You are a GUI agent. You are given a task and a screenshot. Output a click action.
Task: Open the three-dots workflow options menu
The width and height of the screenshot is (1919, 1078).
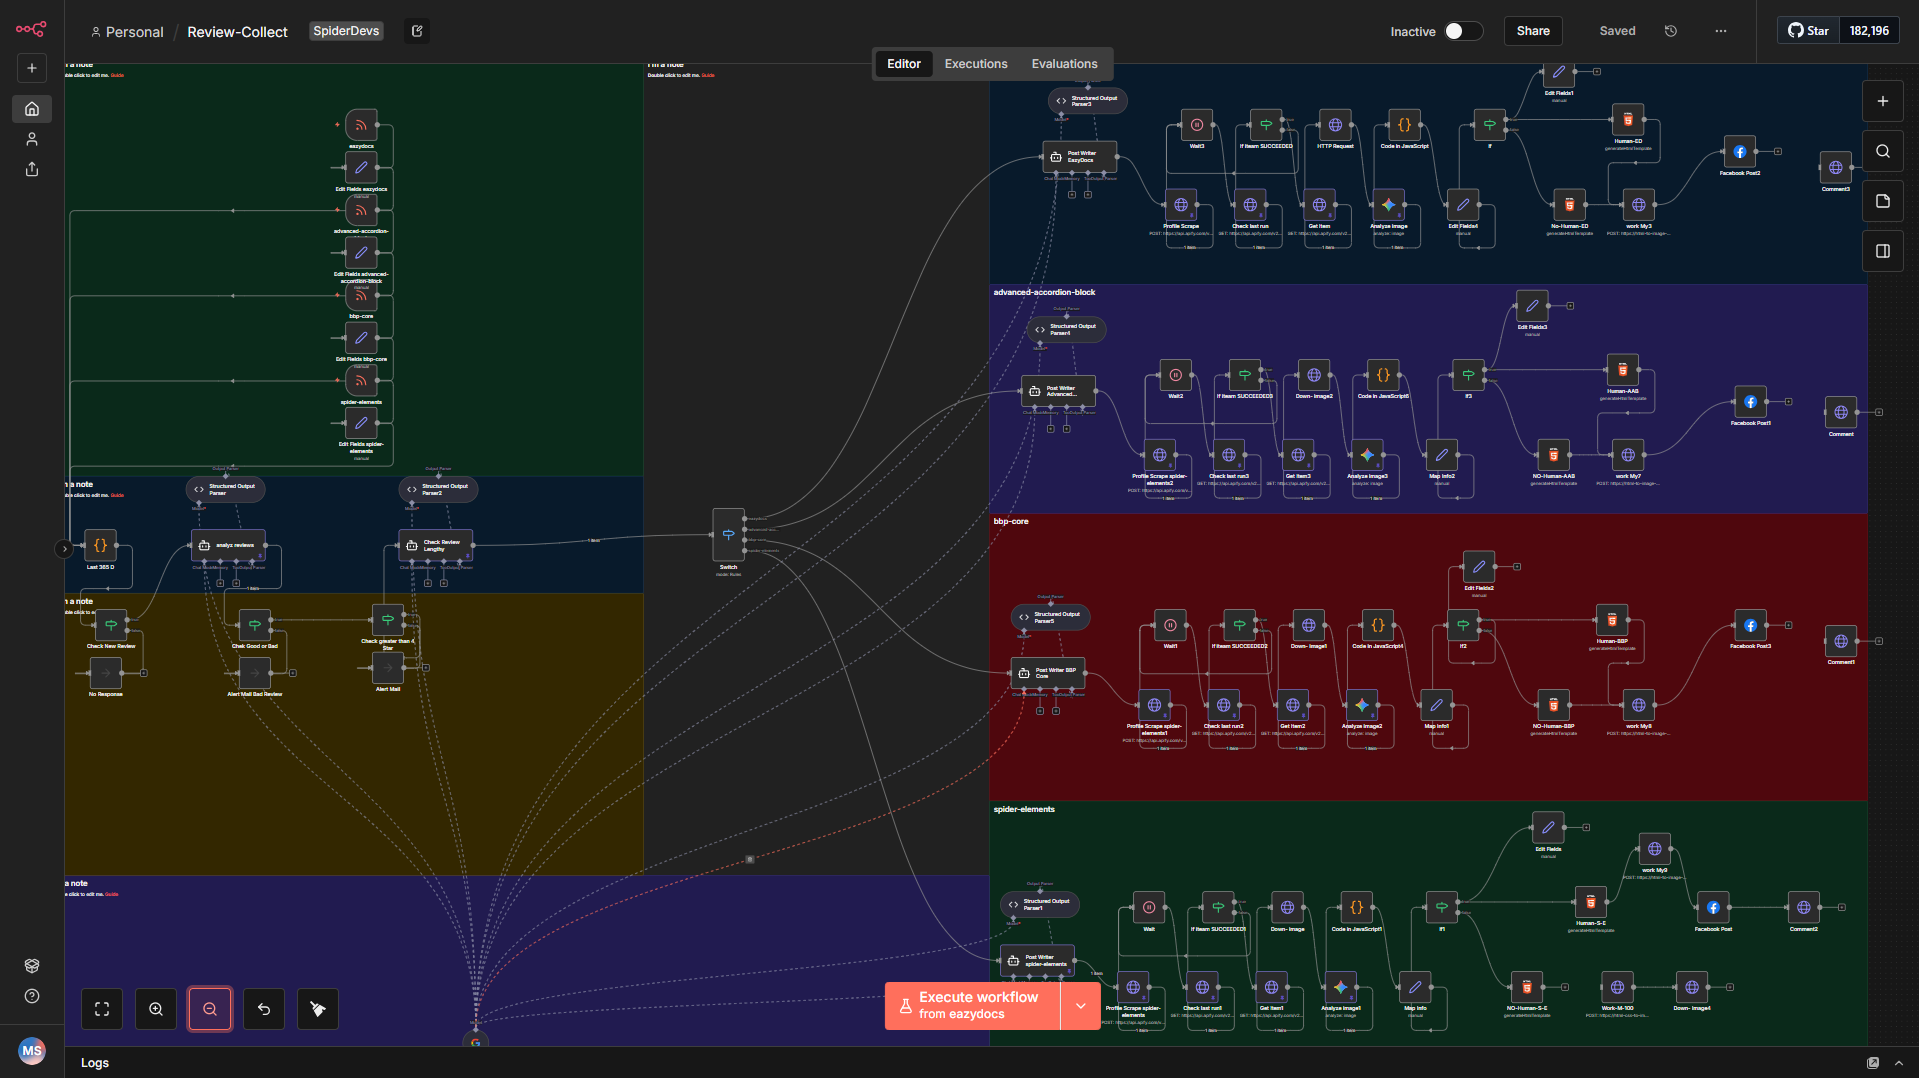click(x=1720, y=31)
